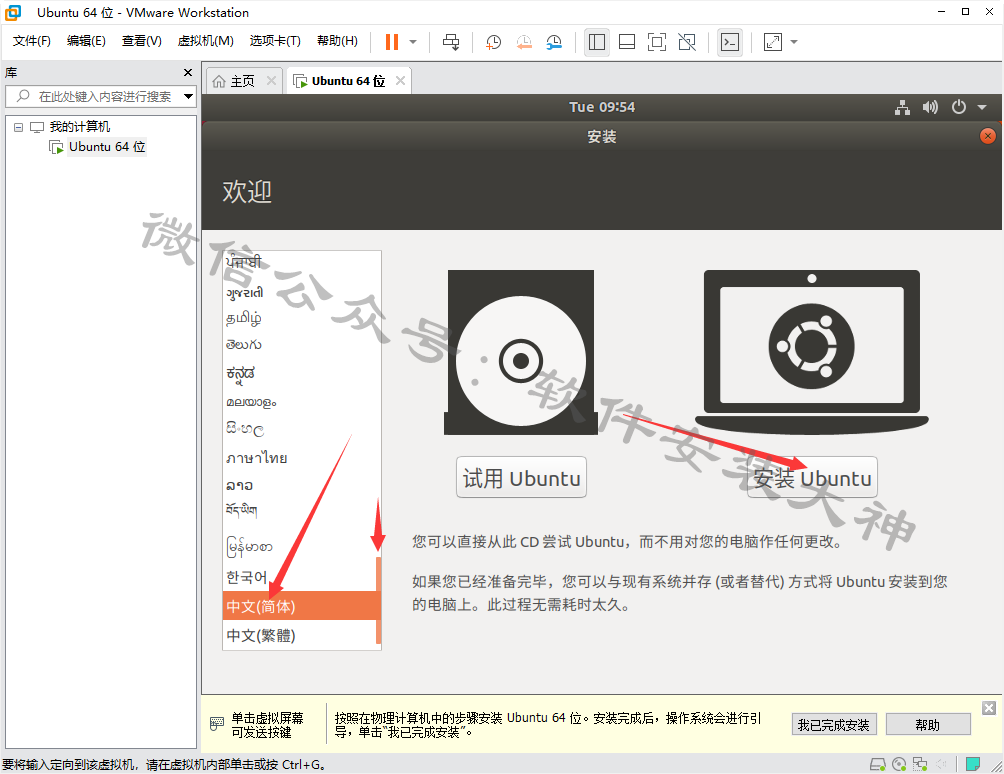The width and height of the screenshot is (1004, 774).
Task: Click the 帮助 button in the hint bar
Action: (928, 725)
